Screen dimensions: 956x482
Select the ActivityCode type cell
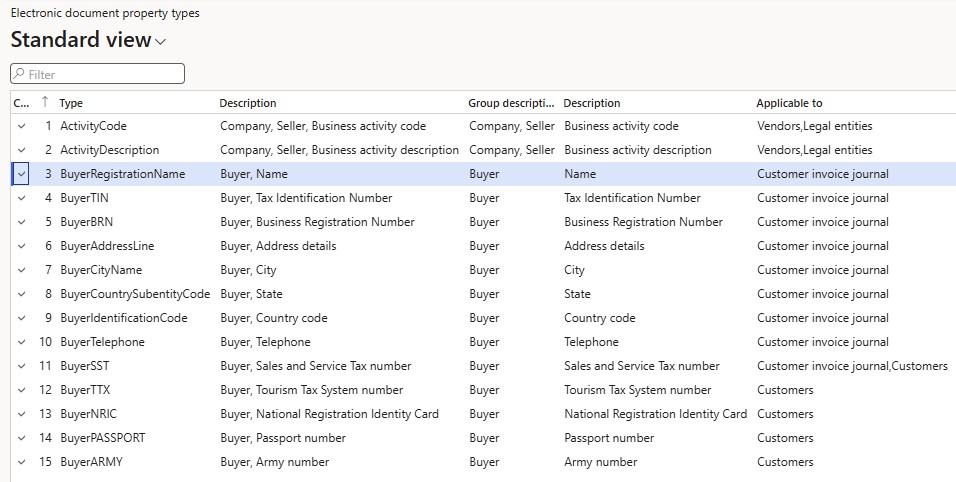pos(93,126)
